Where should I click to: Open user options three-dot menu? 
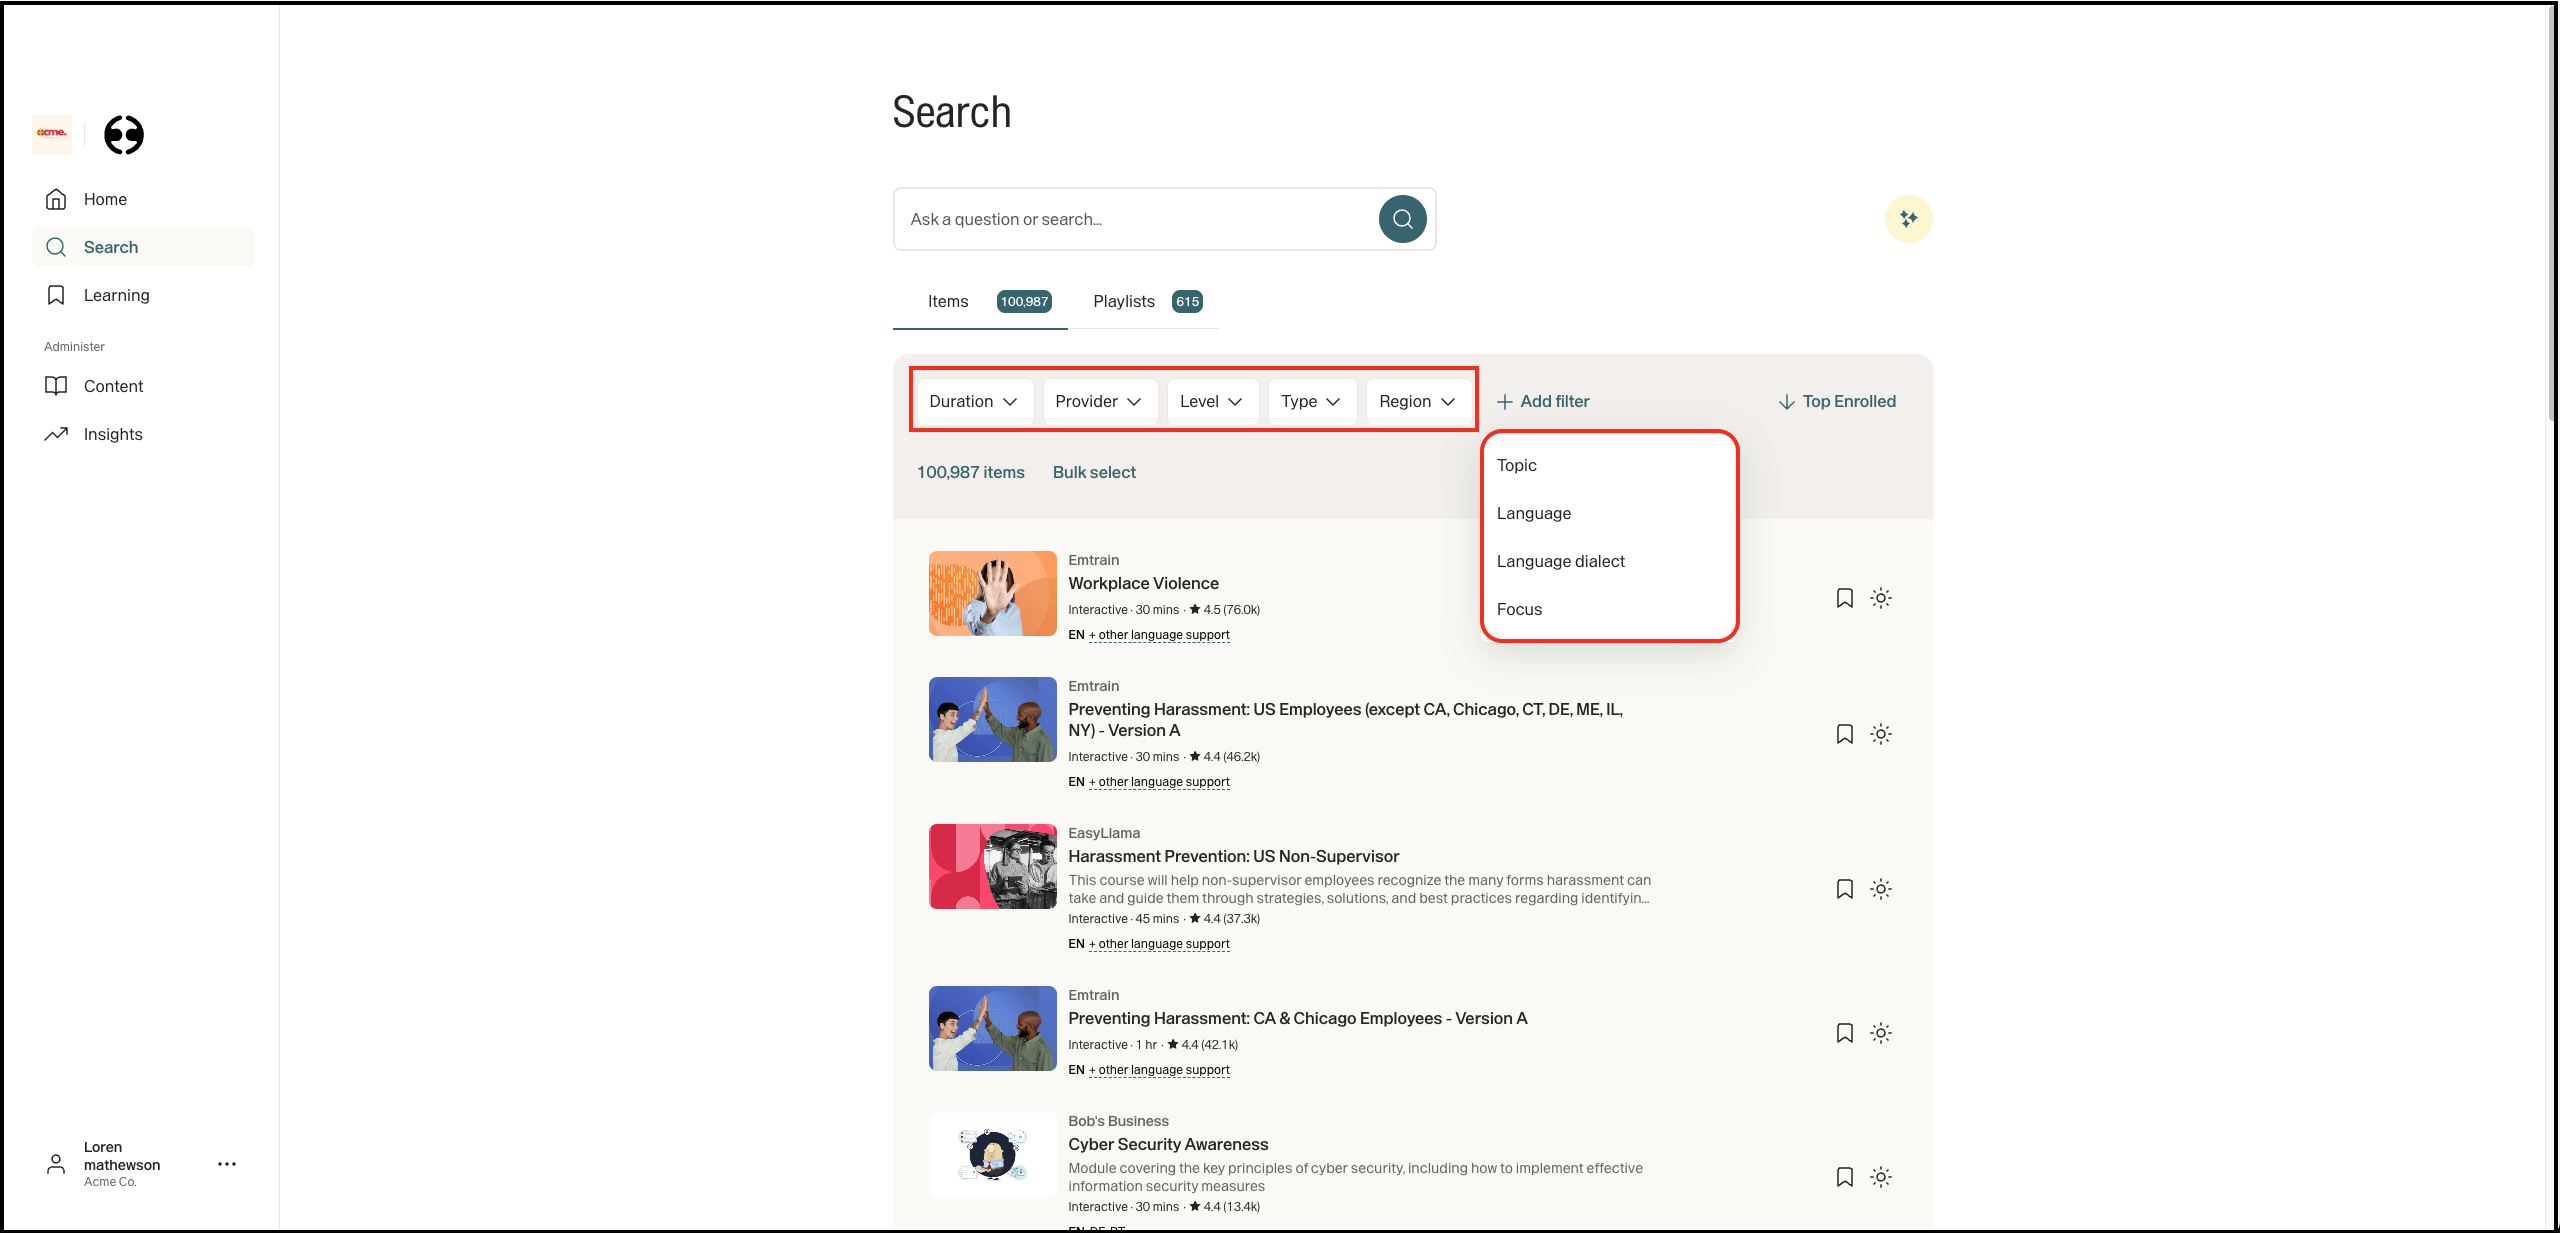pyautogui.click(x=227, y=1164)
